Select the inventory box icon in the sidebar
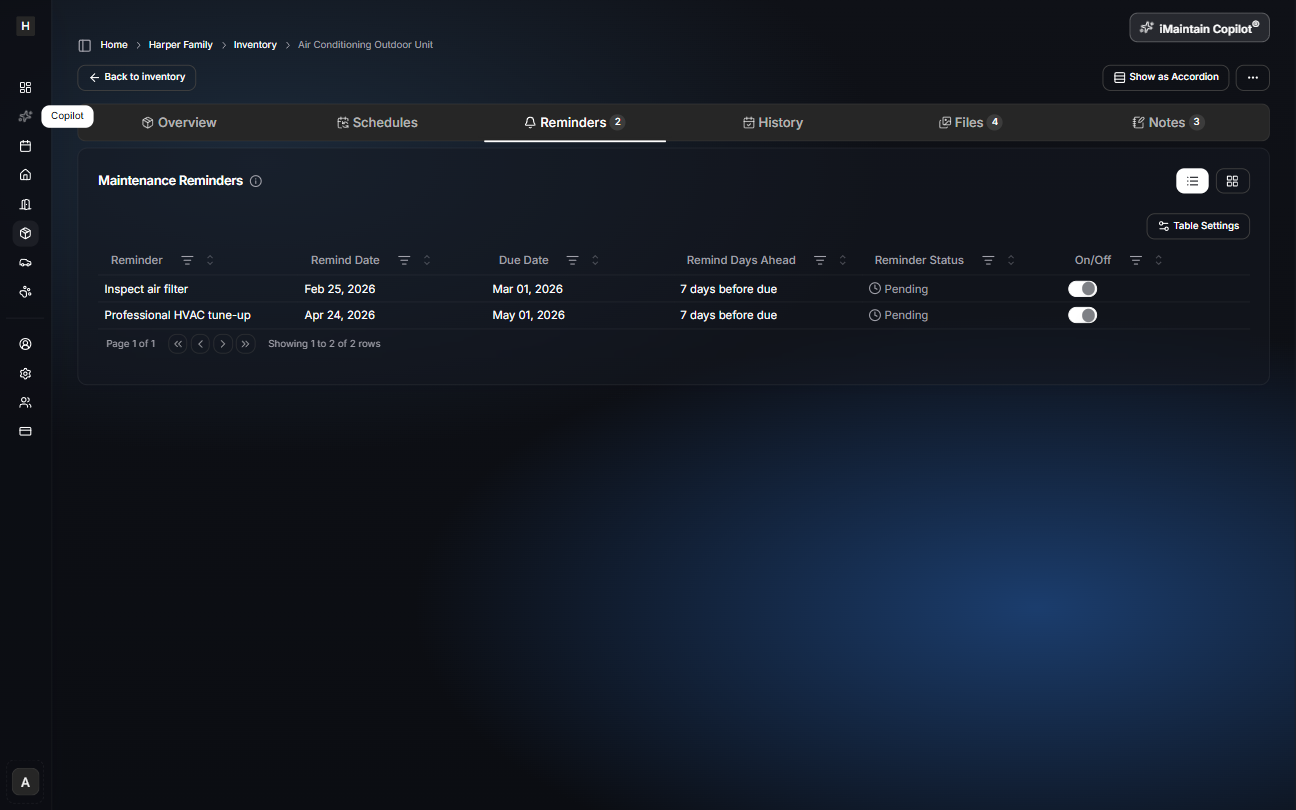The image size is (1296, 810). 25,233
